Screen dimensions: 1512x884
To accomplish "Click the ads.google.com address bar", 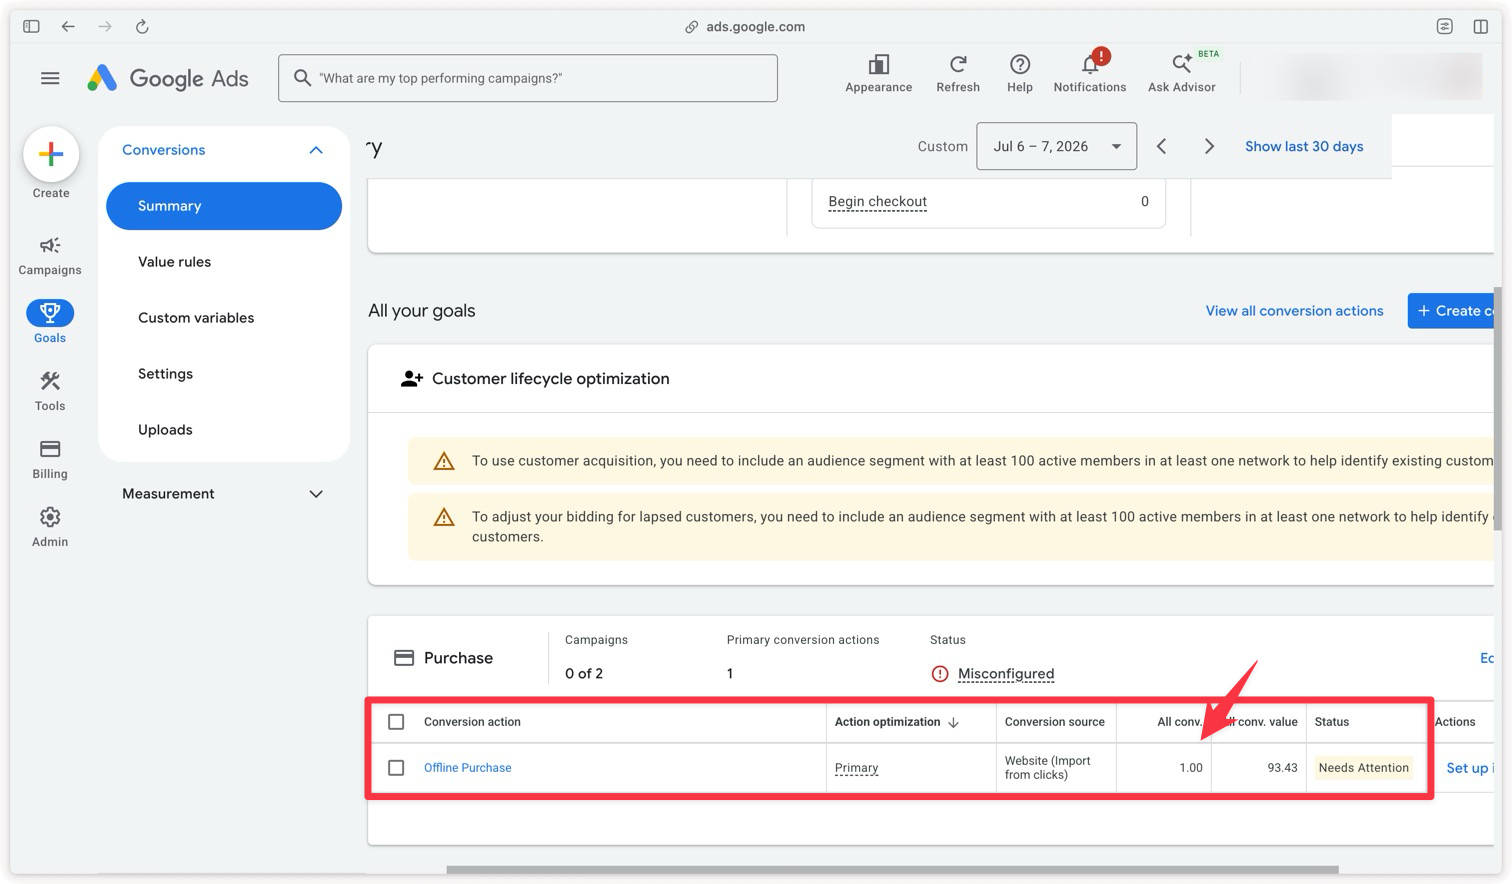I will tap(745, 27).
